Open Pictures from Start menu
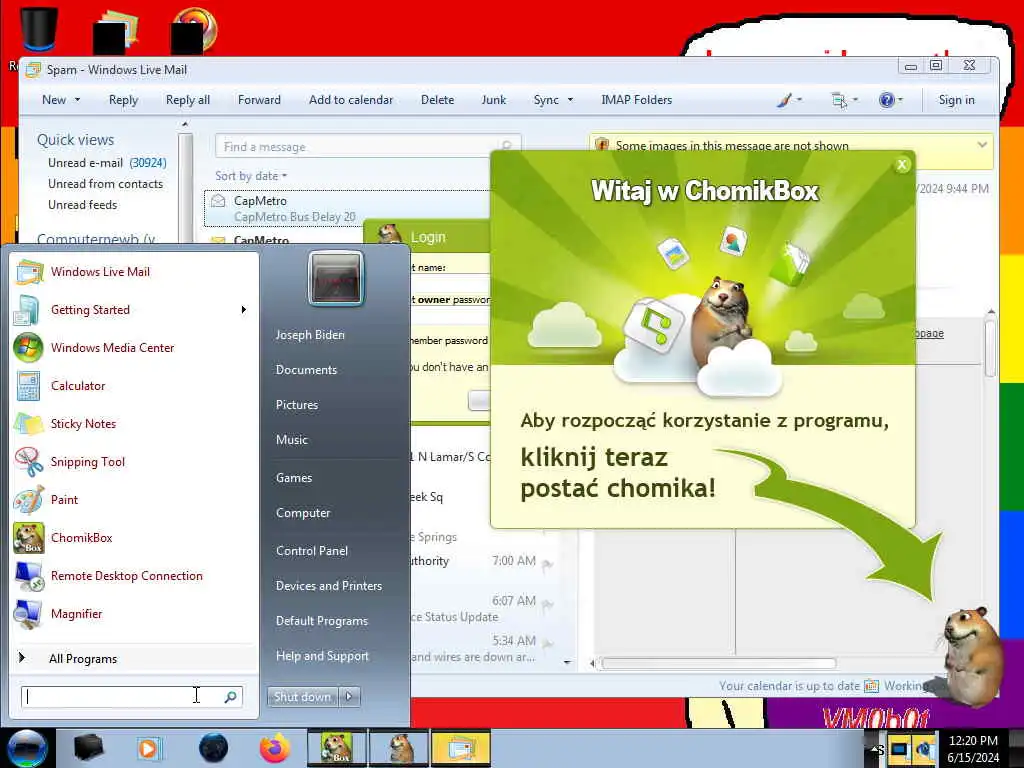The image size is (1024, 768). (297, 405)
